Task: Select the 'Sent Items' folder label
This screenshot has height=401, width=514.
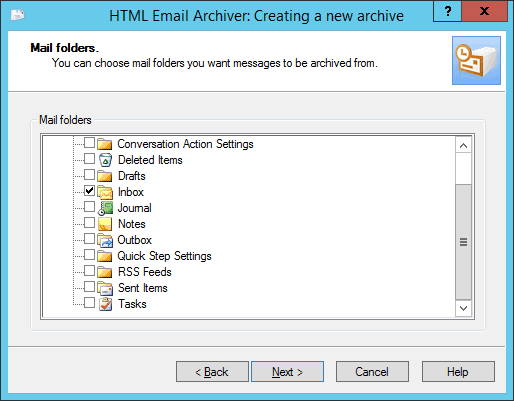Action: (143, 288)
